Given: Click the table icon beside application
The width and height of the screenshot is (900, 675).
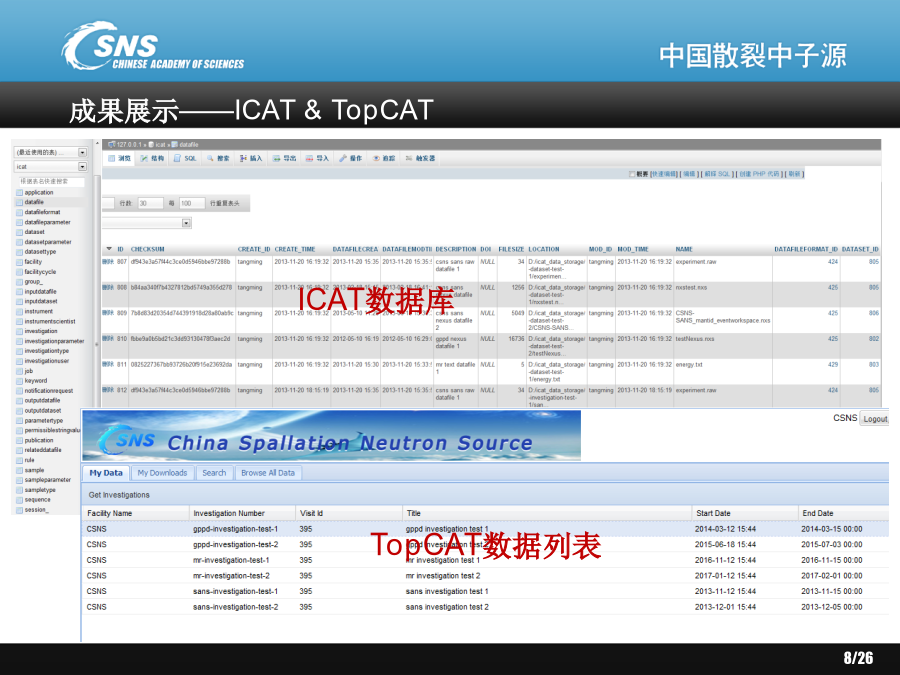Looking at the screenshot, I should [20, 193].
